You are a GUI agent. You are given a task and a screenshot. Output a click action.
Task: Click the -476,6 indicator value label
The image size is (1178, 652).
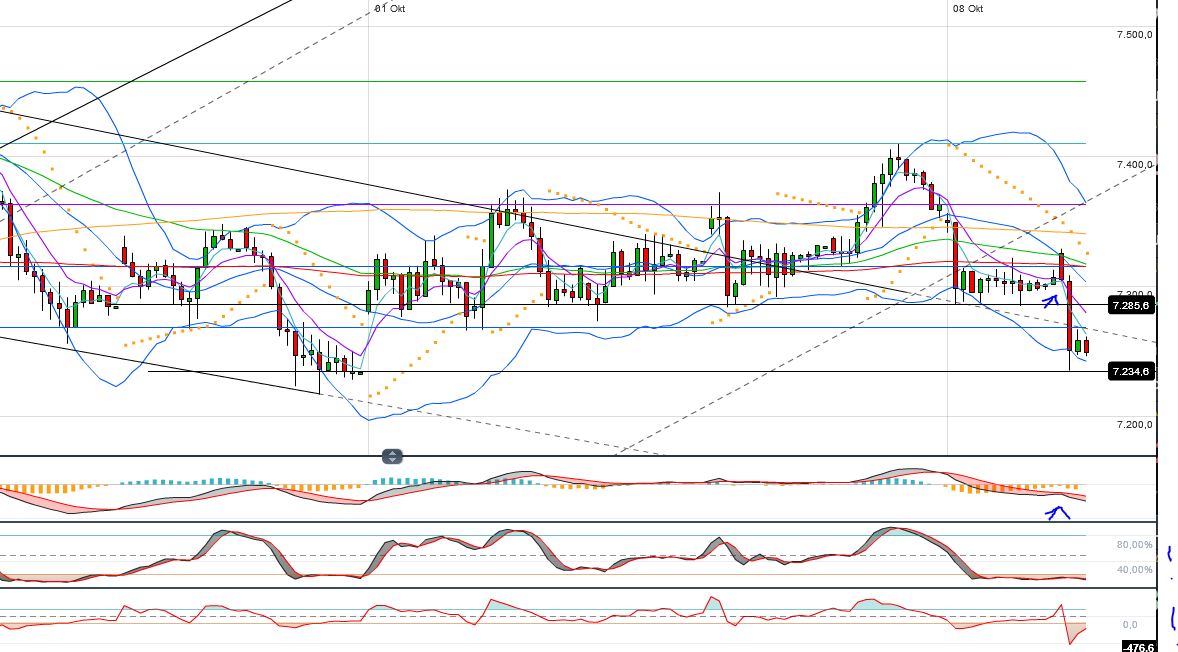point(1138,646)
